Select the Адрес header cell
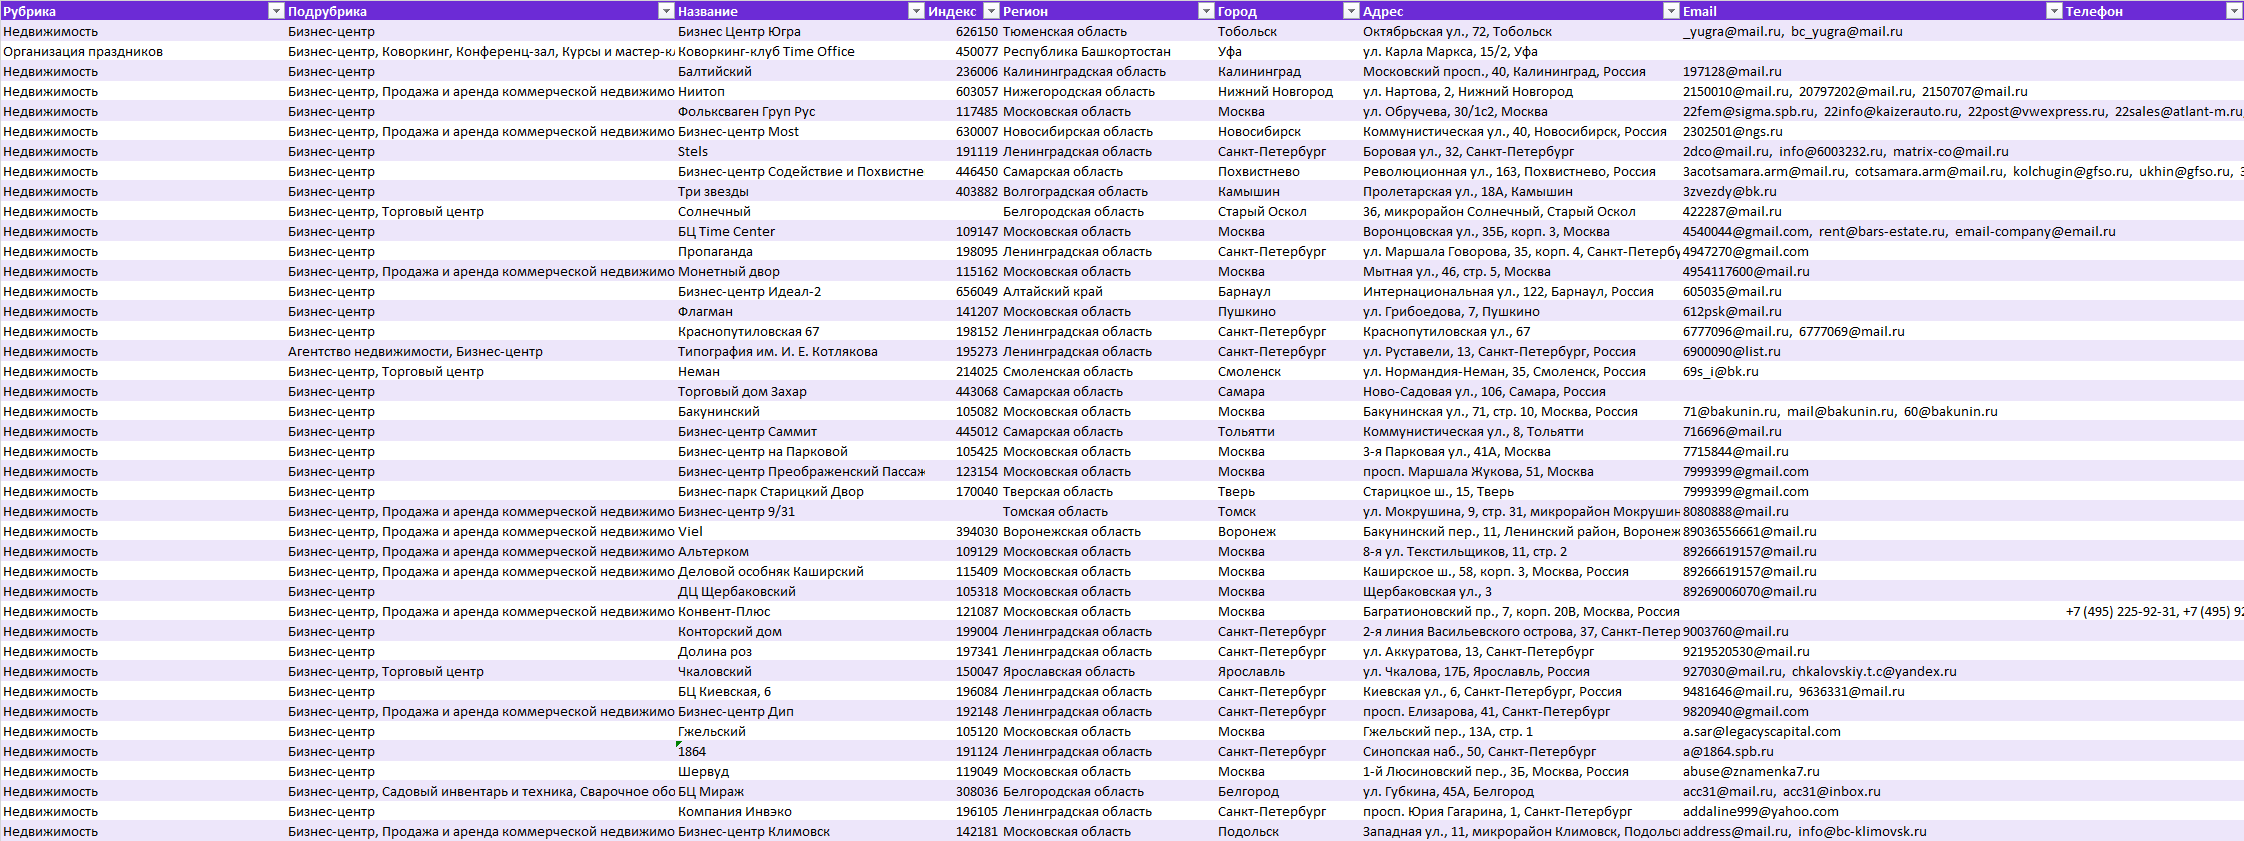The width and height of the screenshot is (2244, 841). click(1520, 11)
